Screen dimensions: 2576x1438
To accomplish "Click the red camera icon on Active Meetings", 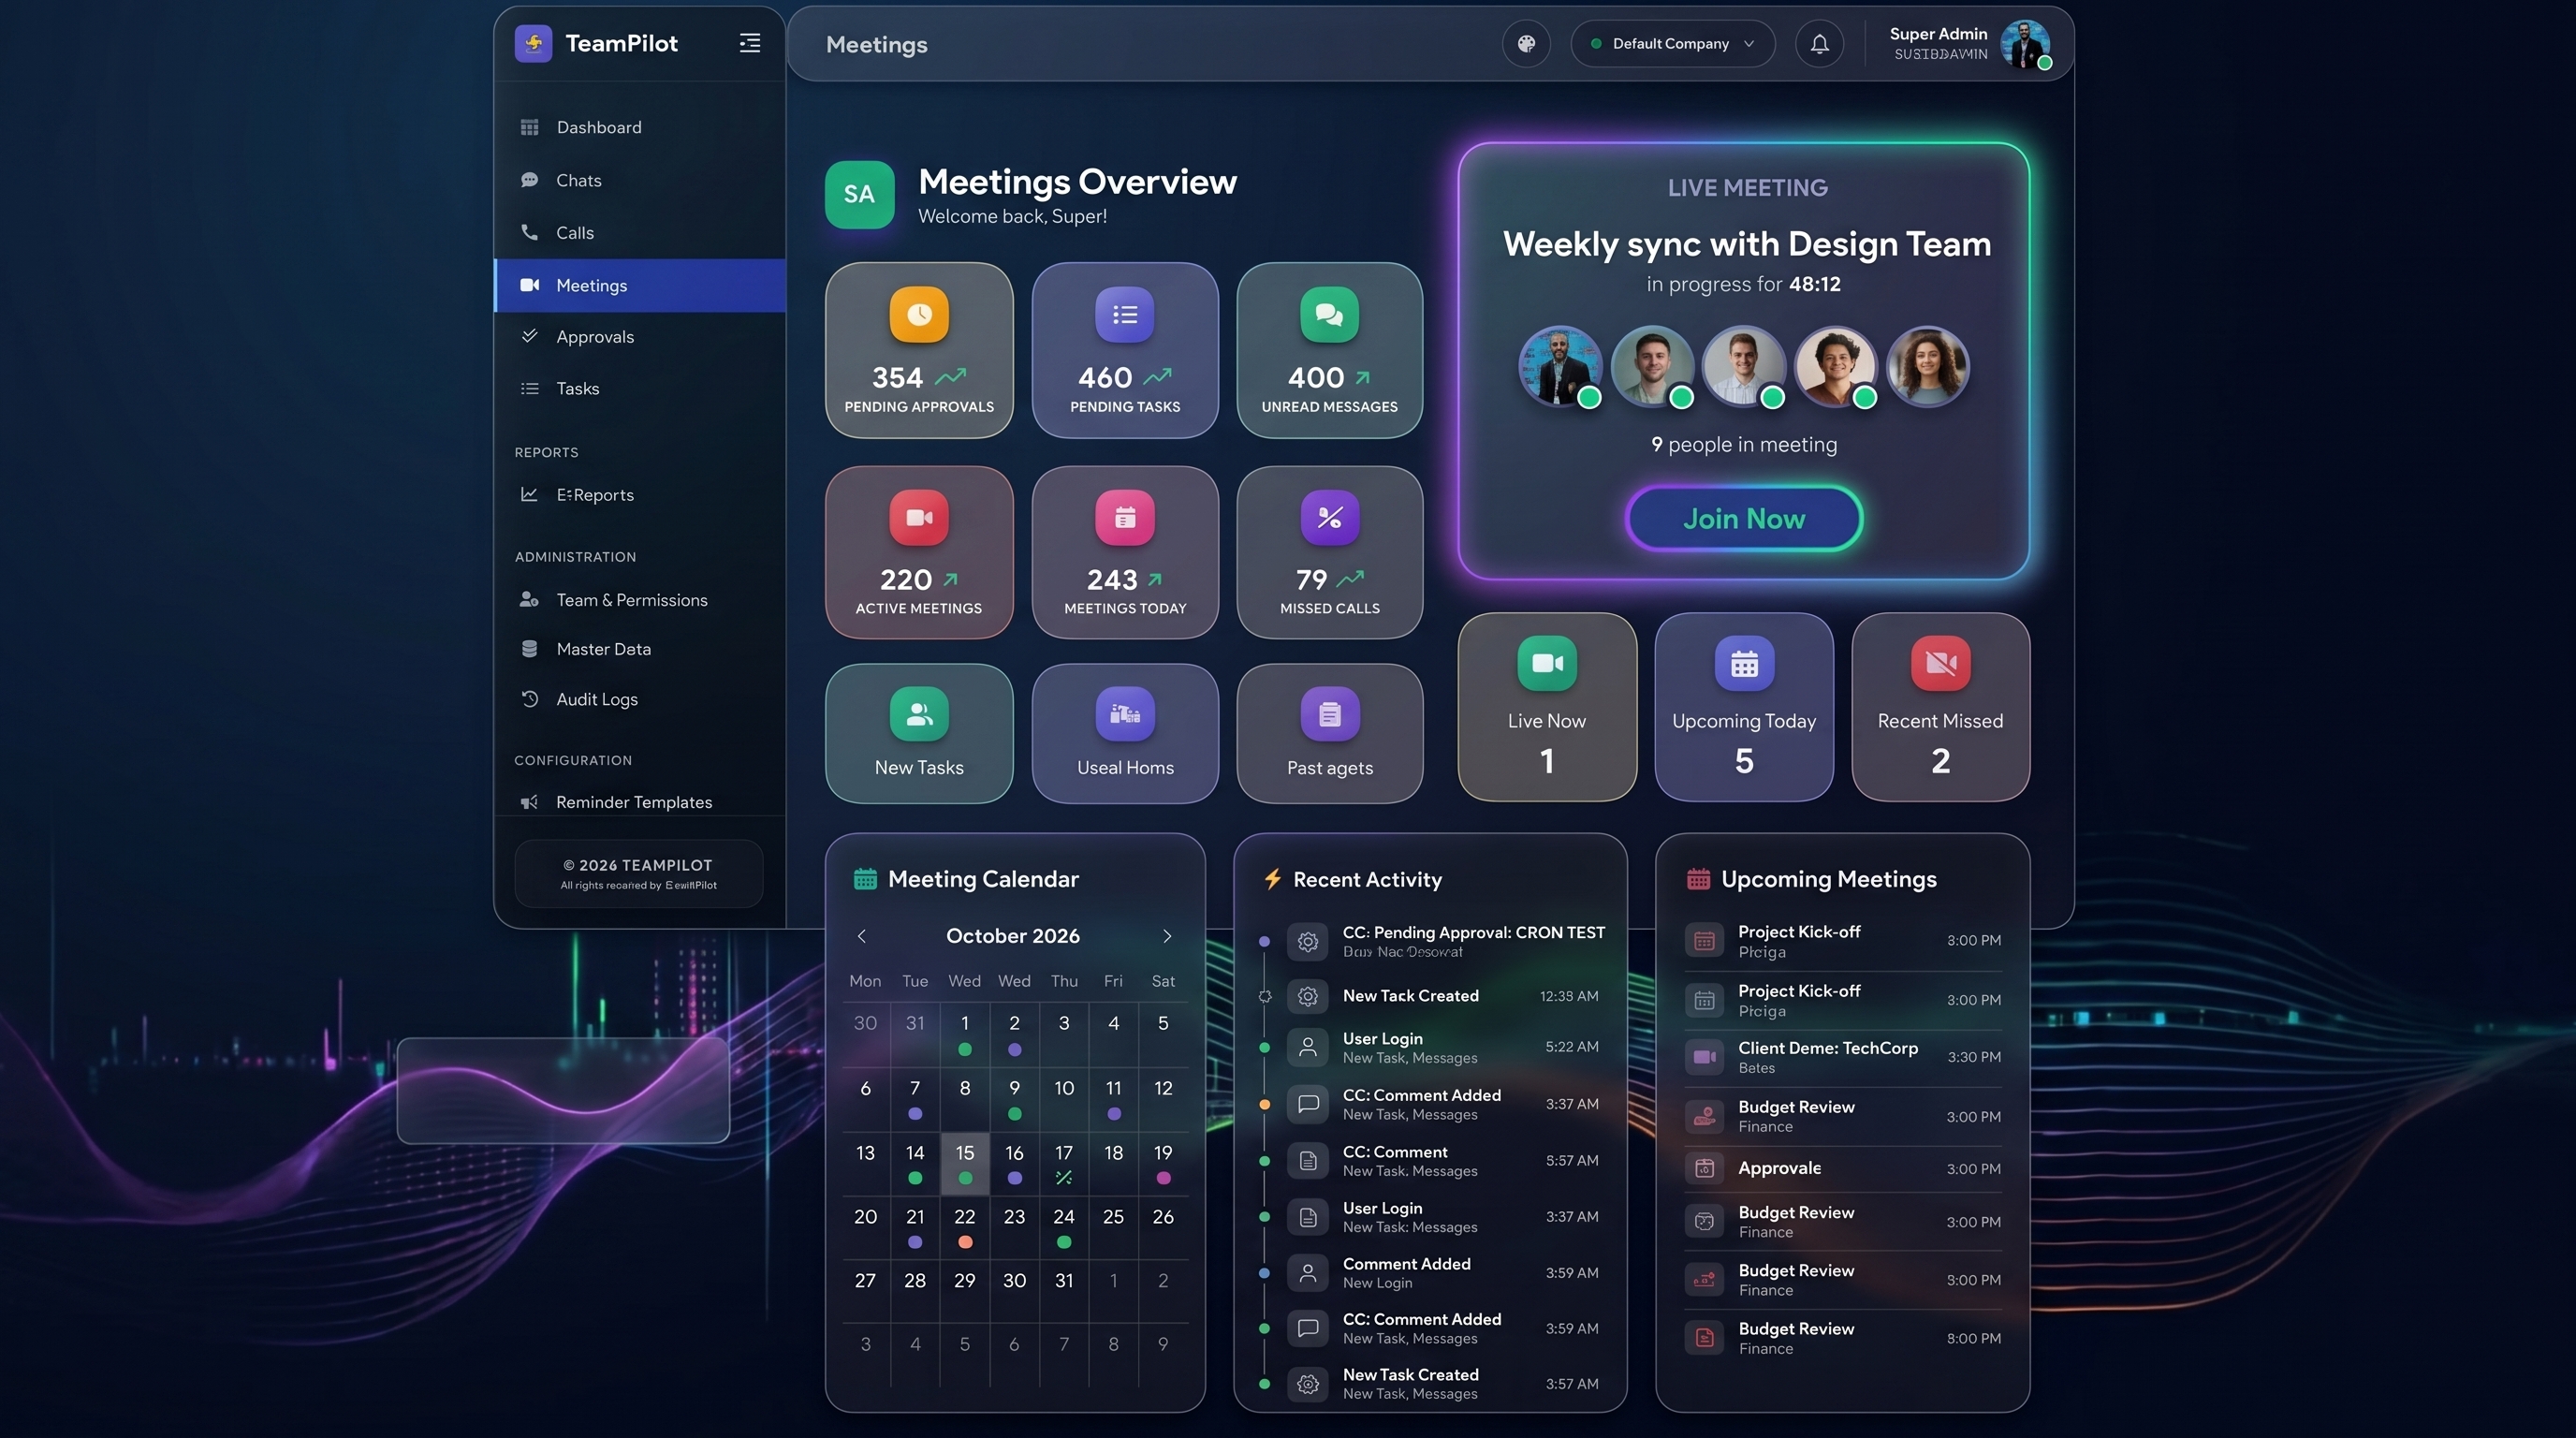I will coord(919,517).
